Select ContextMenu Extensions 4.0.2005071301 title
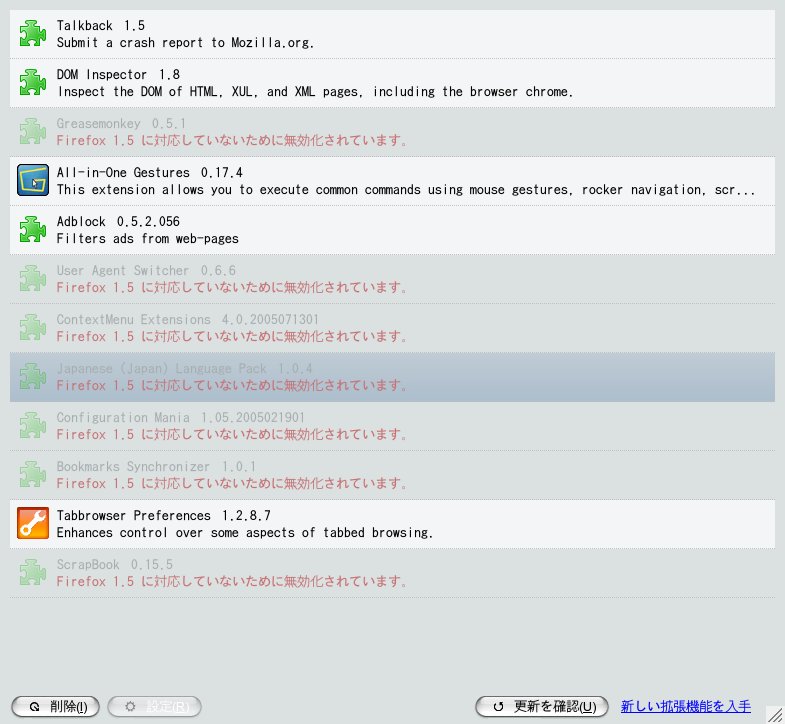 click(188, 320)
